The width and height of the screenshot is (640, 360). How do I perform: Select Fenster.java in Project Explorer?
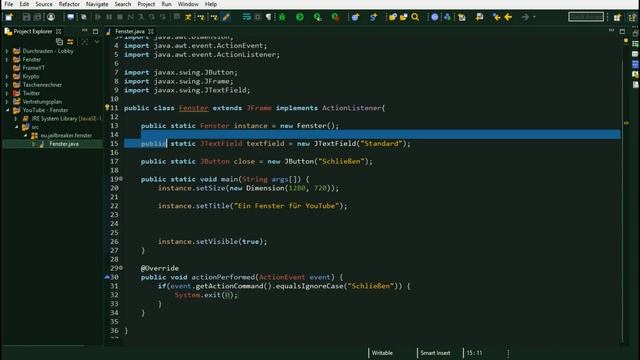(64, 144)
